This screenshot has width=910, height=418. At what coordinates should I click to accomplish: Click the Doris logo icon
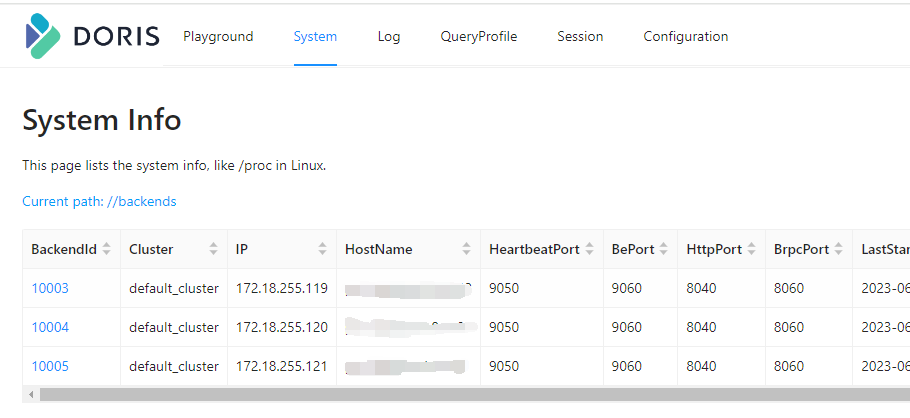pos(45,37)
